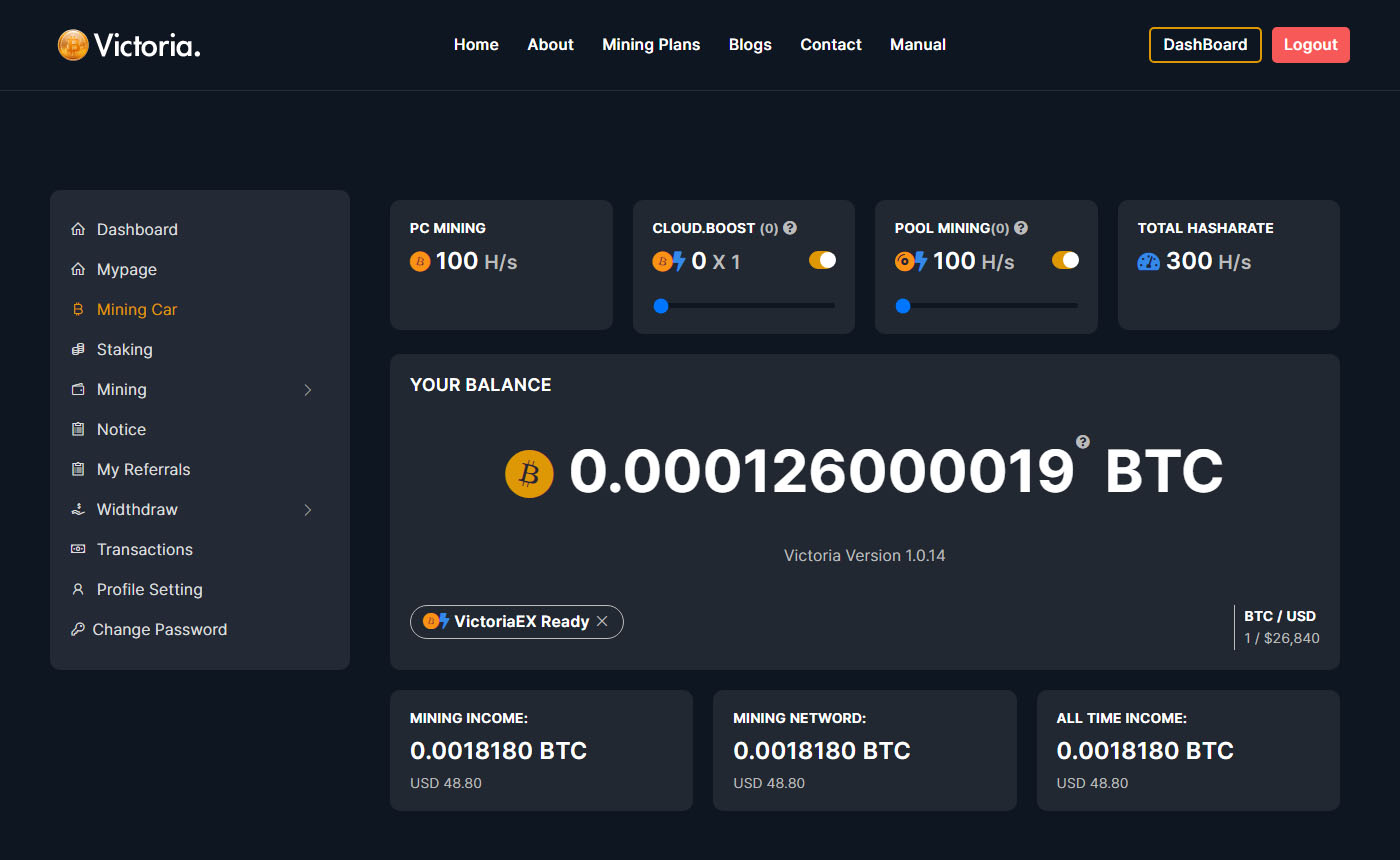The width and height of the screenshot is (1400, 860).
Task: Open the Blogs navigation link
Action: coord(750,45)
